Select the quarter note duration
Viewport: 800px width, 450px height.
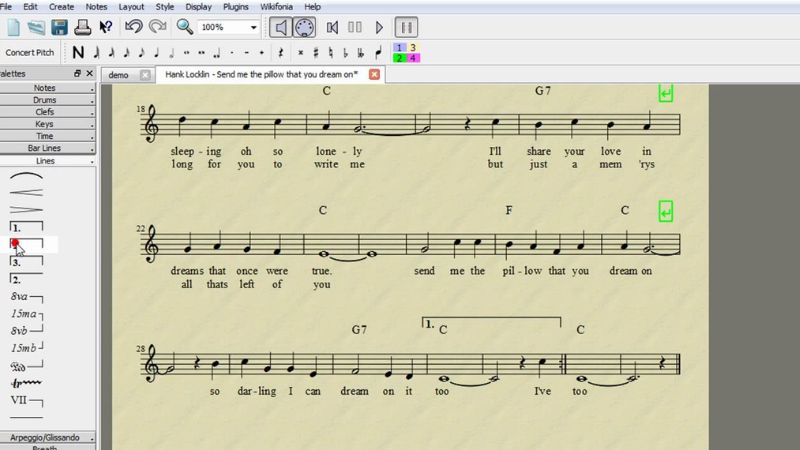click(156, 53)
